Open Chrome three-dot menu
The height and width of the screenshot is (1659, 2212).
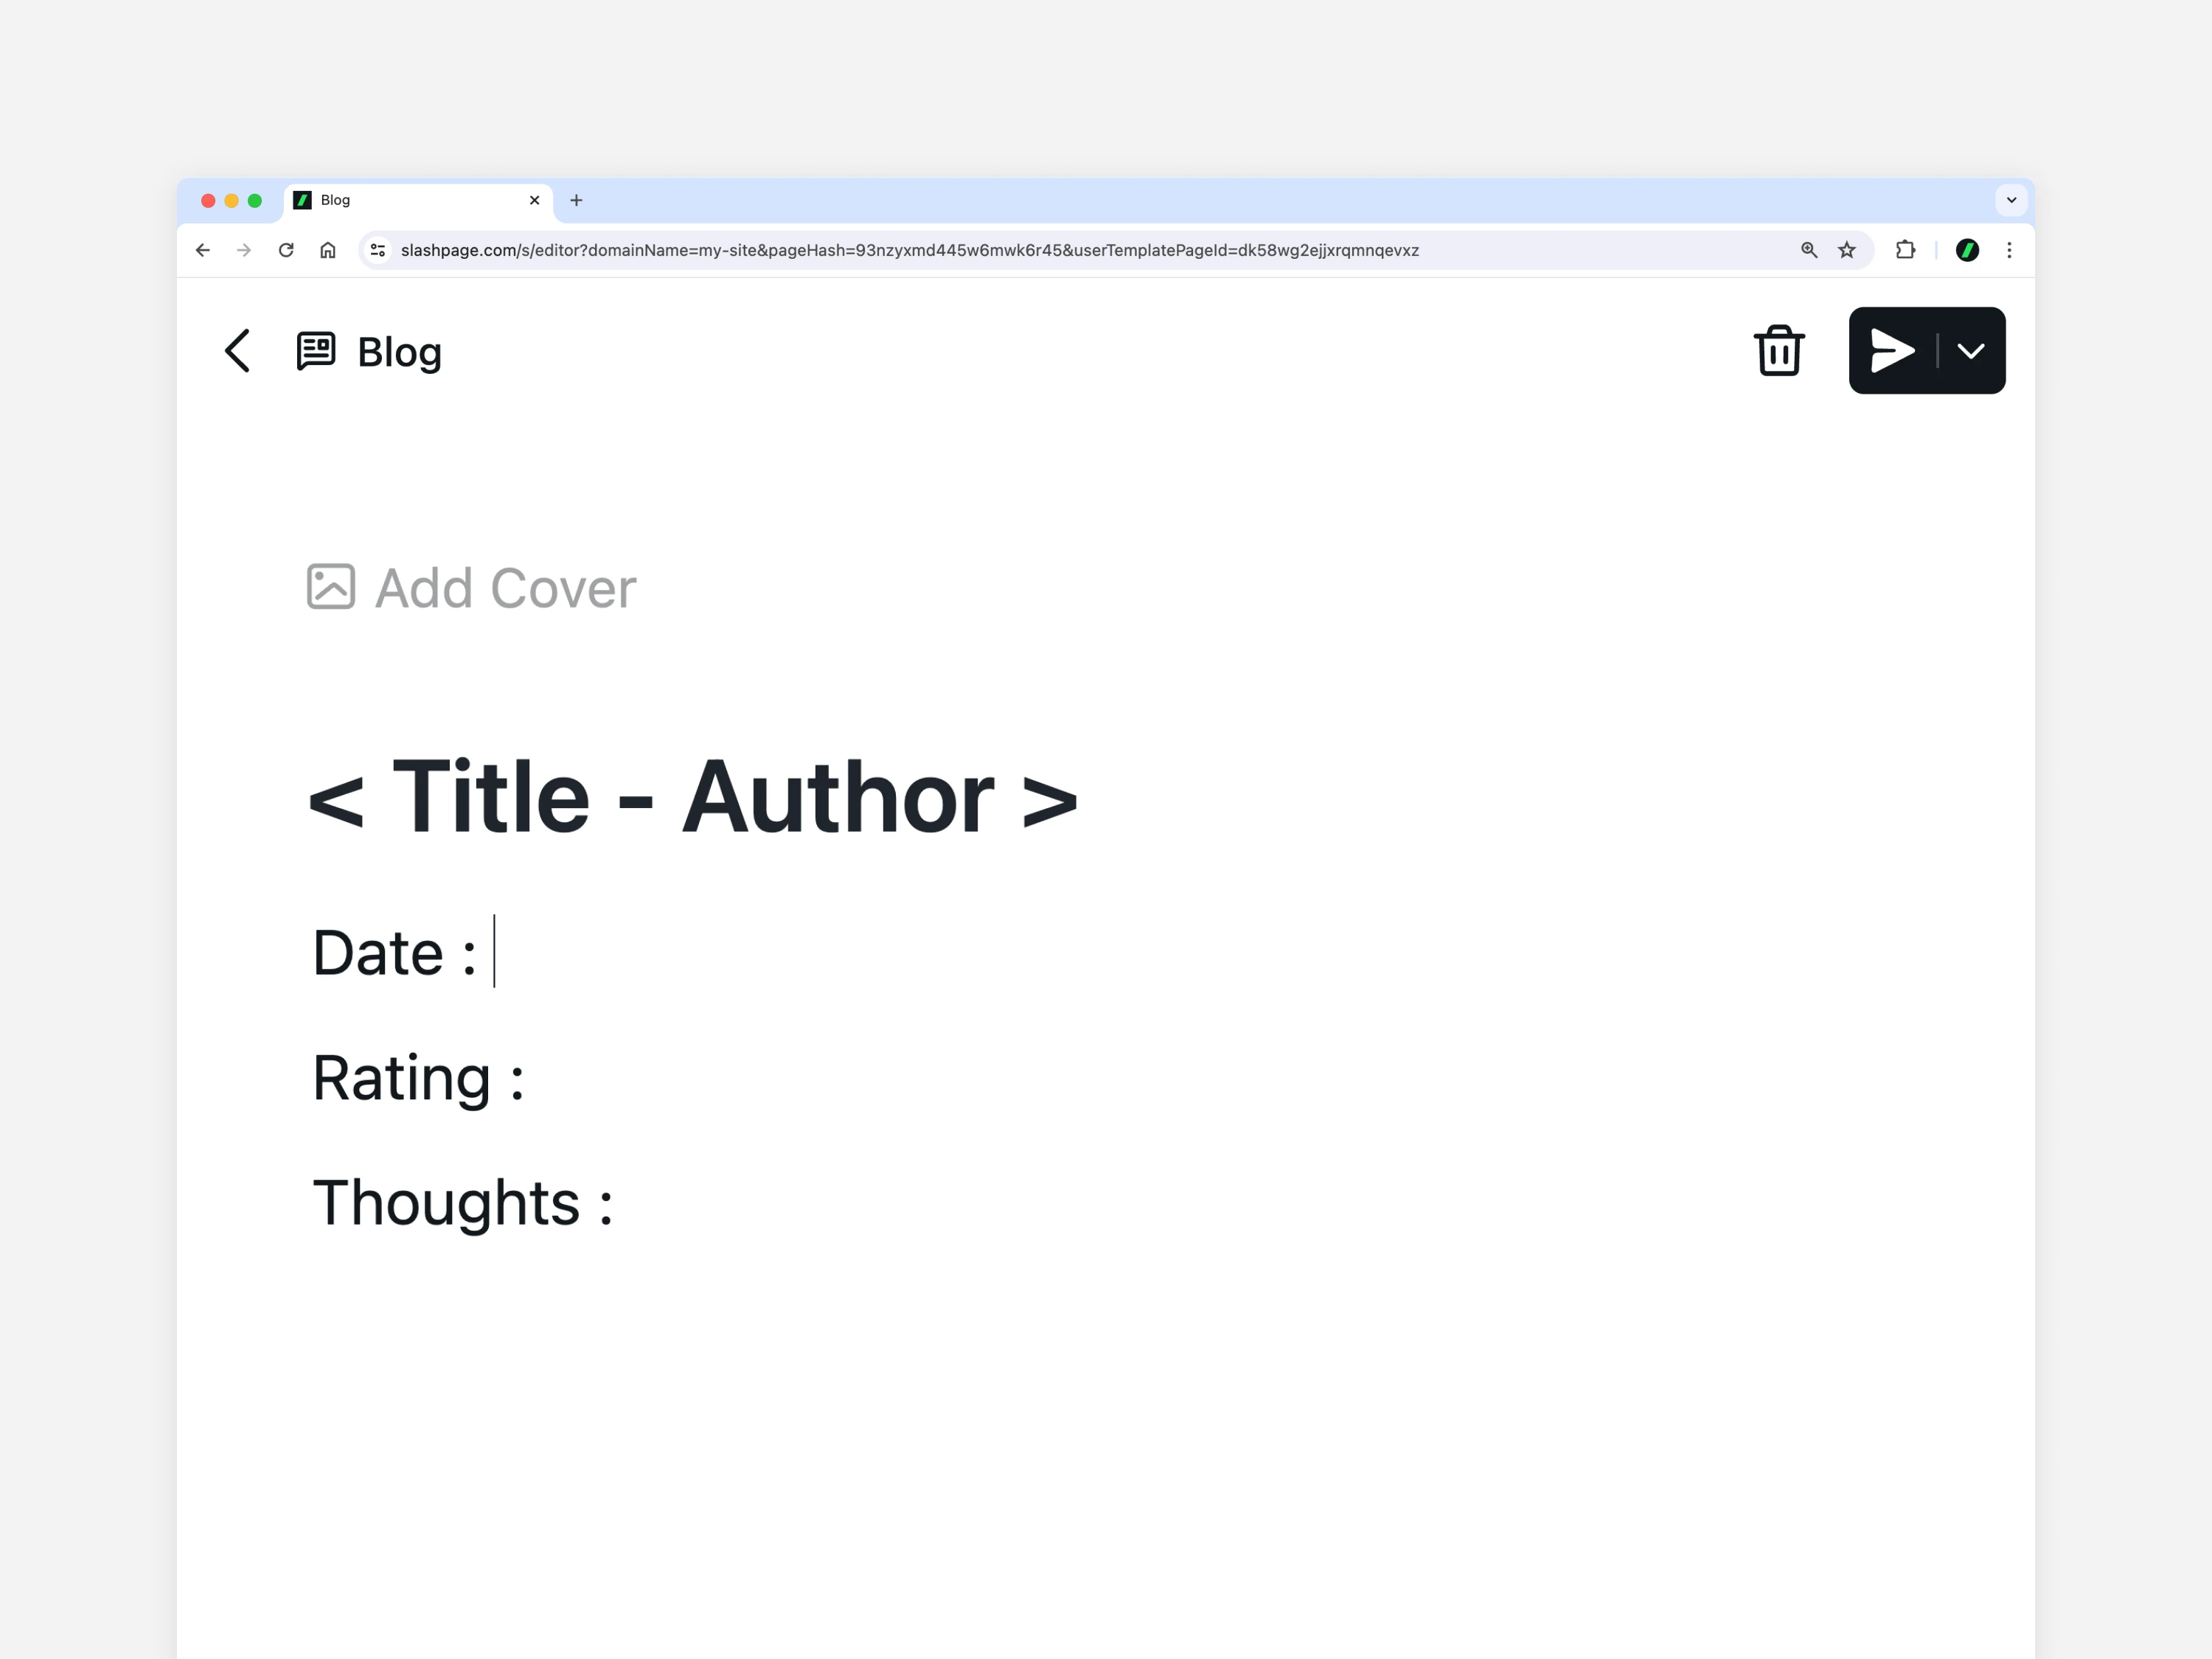pyautogui.click(x=2009, y=250)
